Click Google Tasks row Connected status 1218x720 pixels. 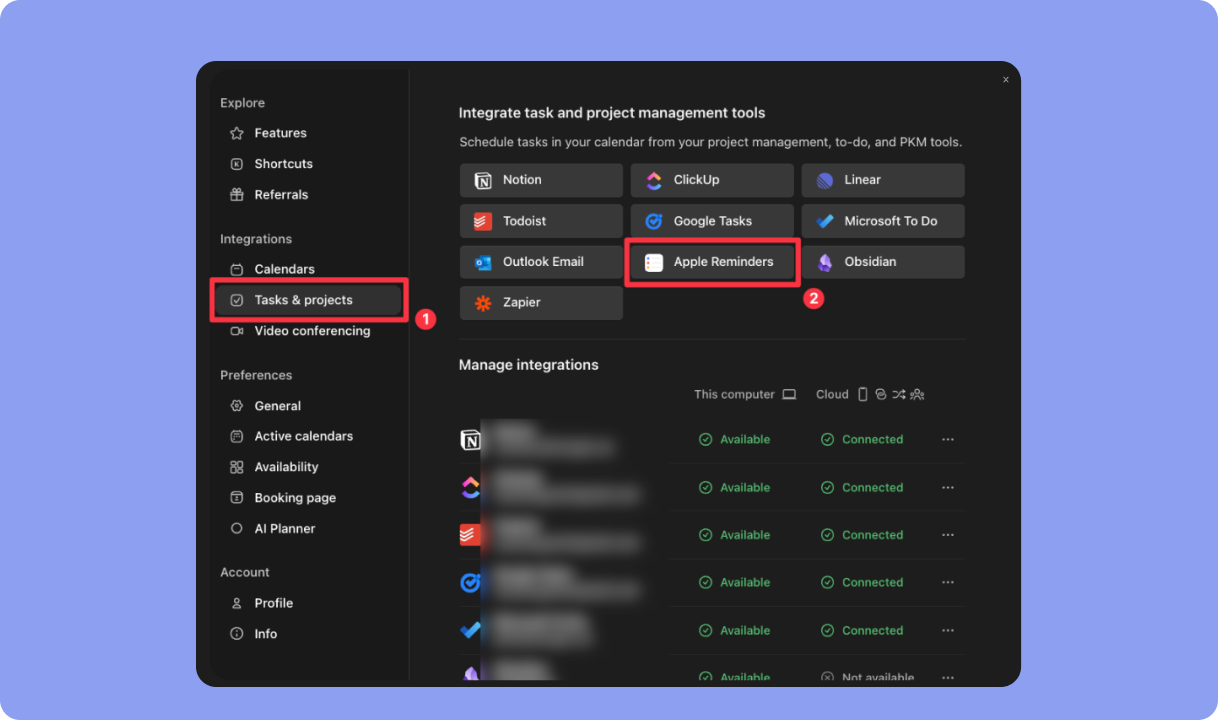[862, 582]
